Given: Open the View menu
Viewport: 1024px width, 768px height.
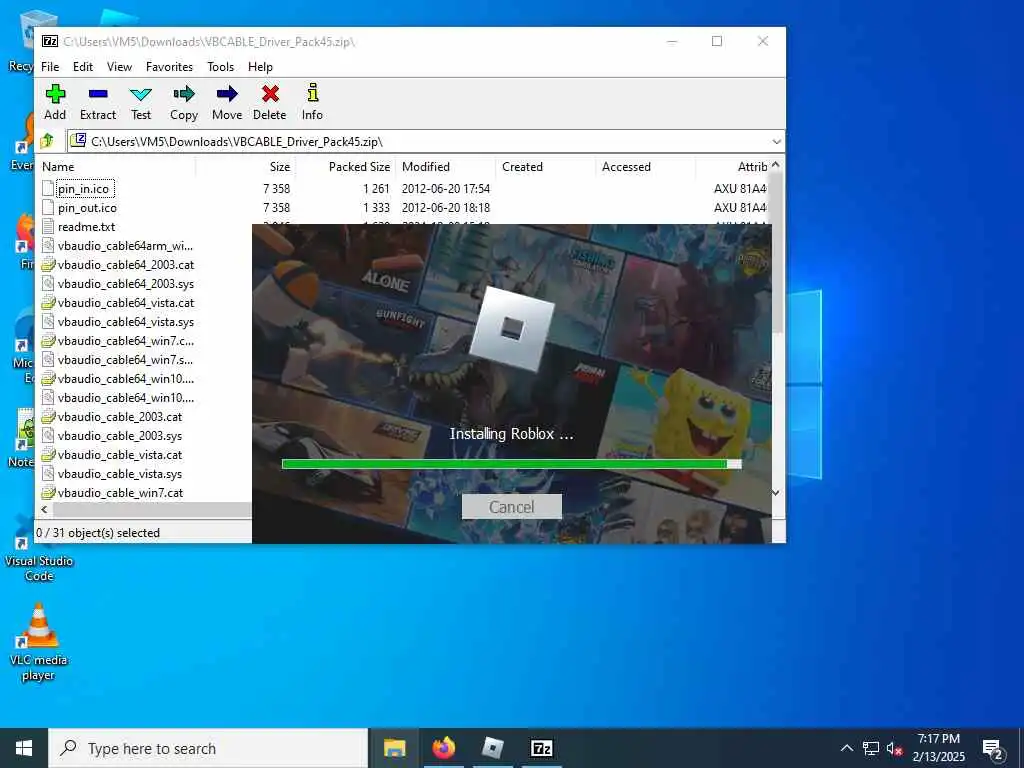Looking at the screenshot, I should pos(119,67).
